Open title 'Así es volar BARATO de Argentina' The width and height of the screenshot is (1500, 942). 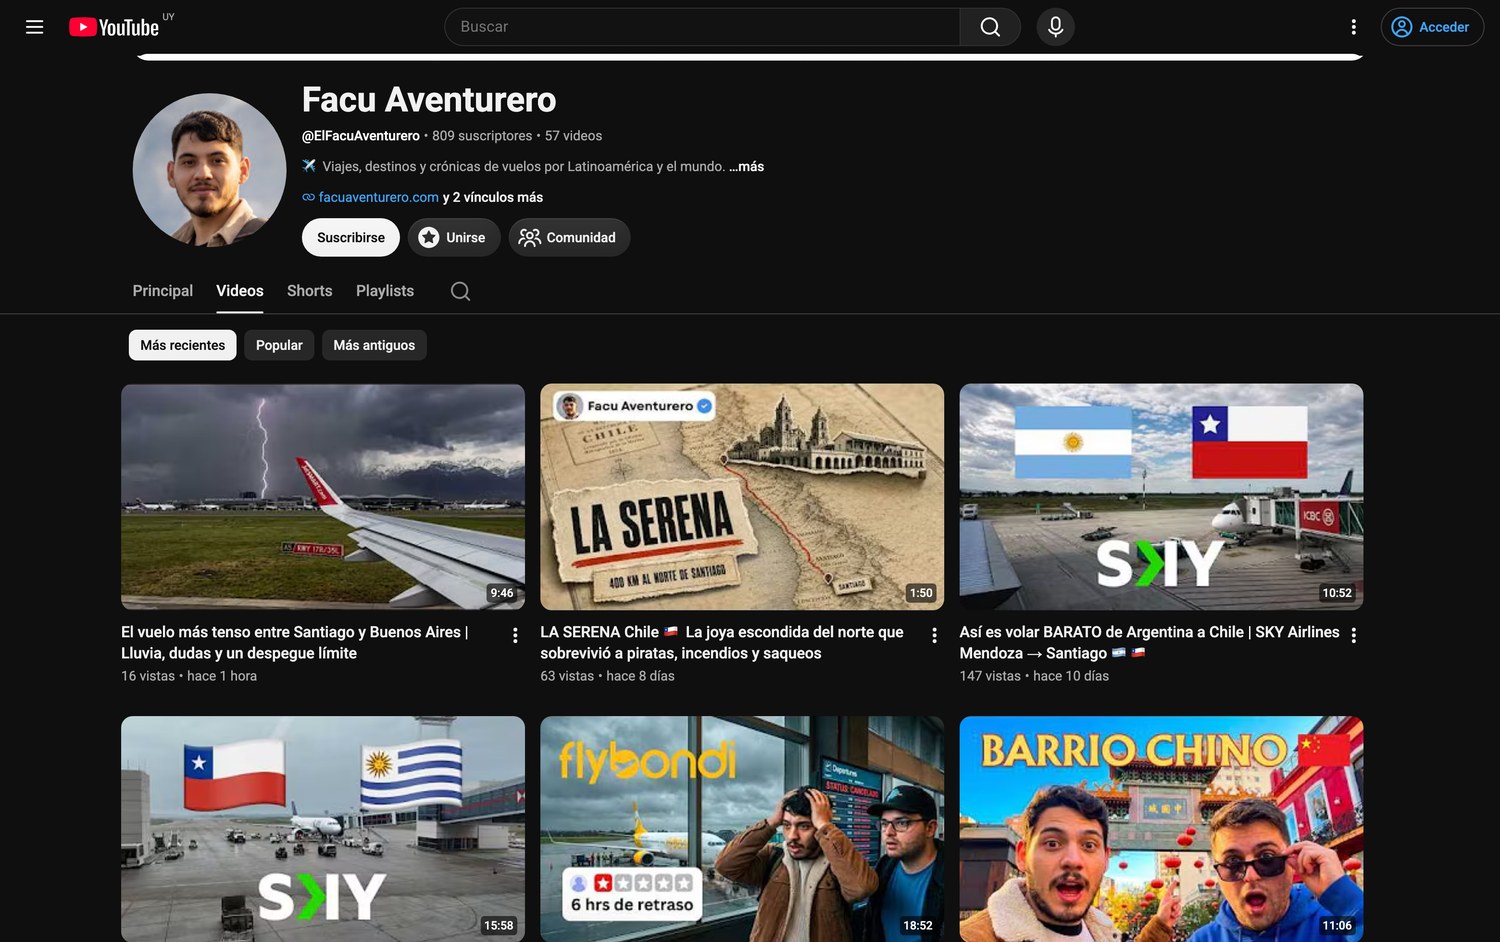(x=1149, y=642)
